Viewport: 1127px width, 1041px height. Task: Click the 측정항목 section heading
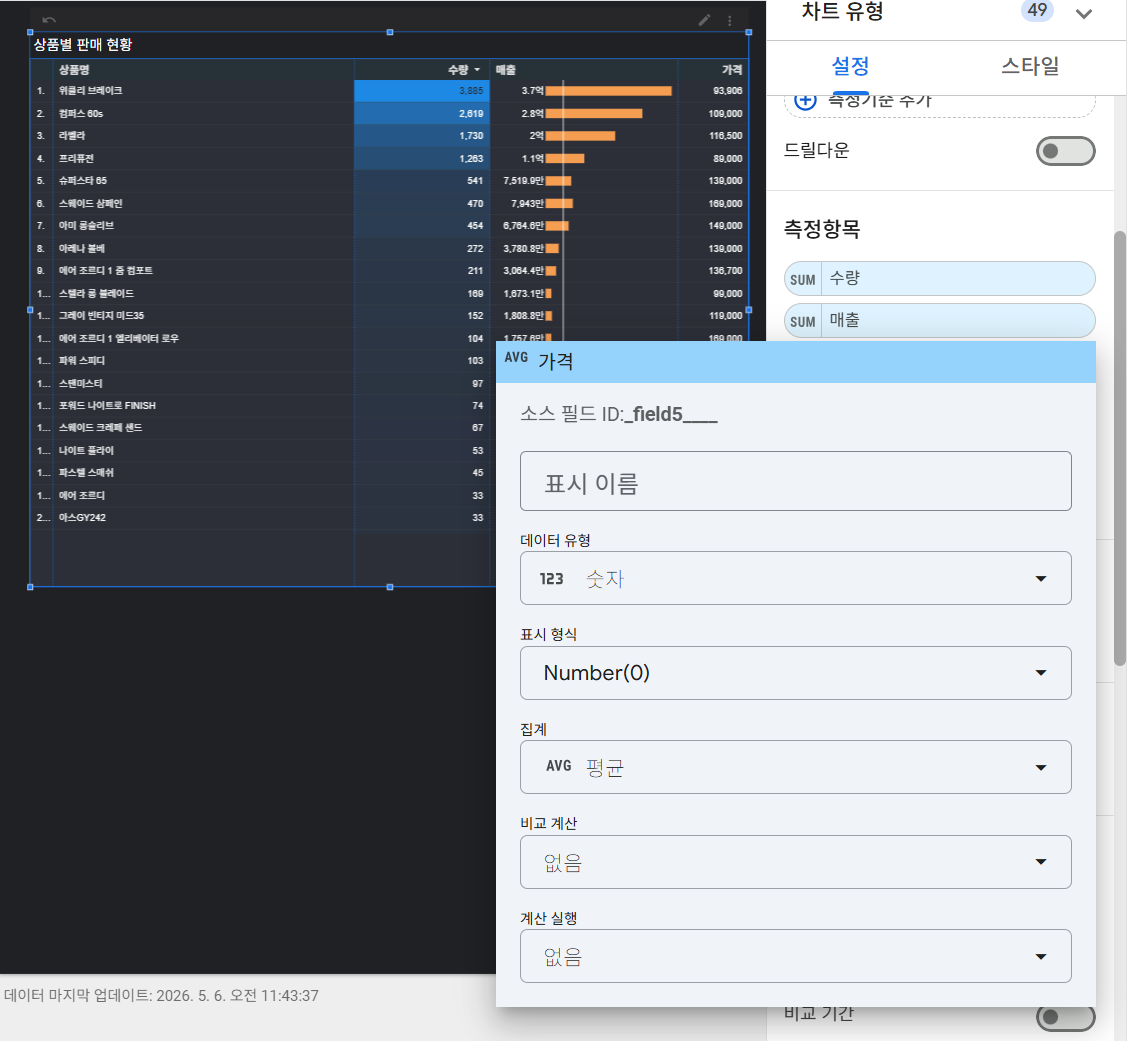click(x=822, y=229)
